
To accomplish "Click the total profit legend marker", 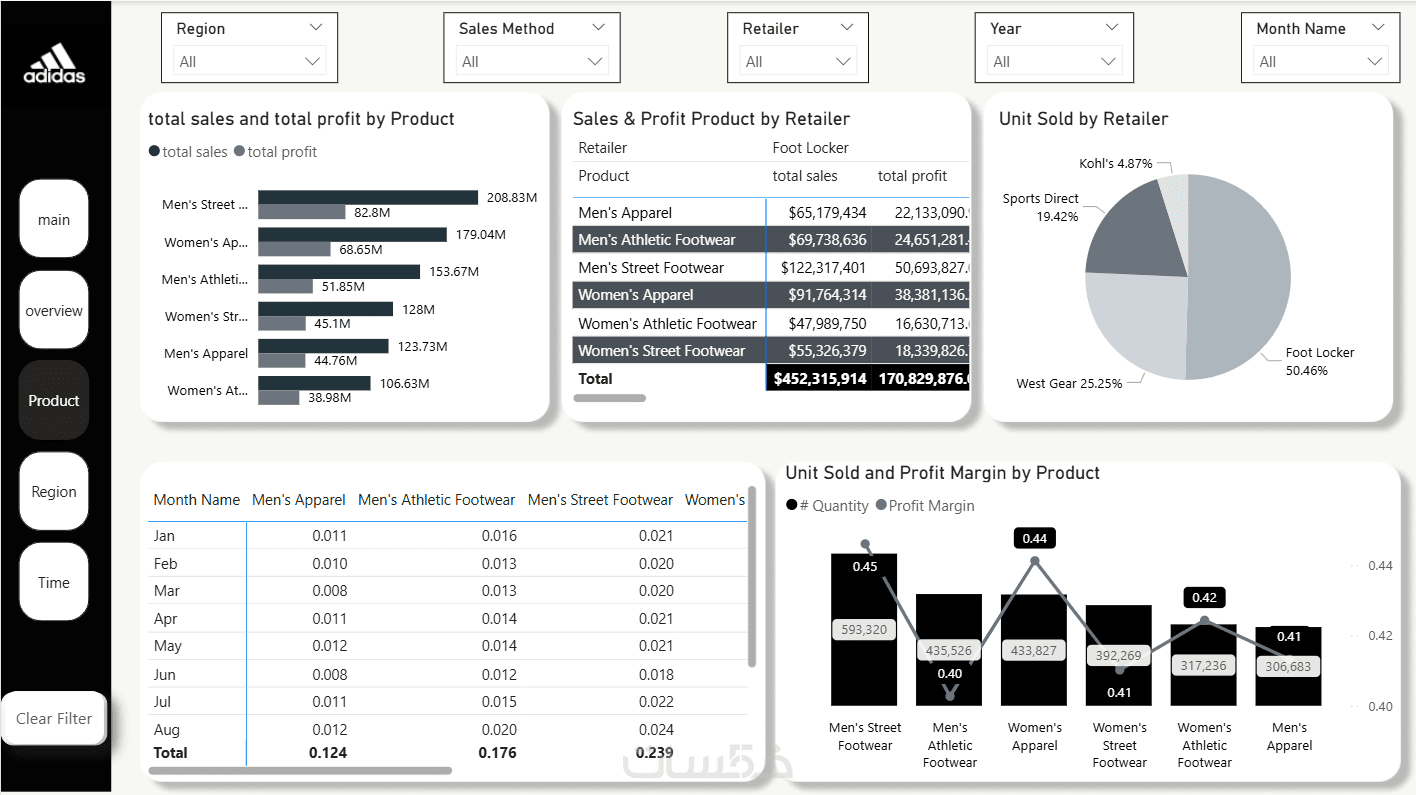I will tap(239, 152).
